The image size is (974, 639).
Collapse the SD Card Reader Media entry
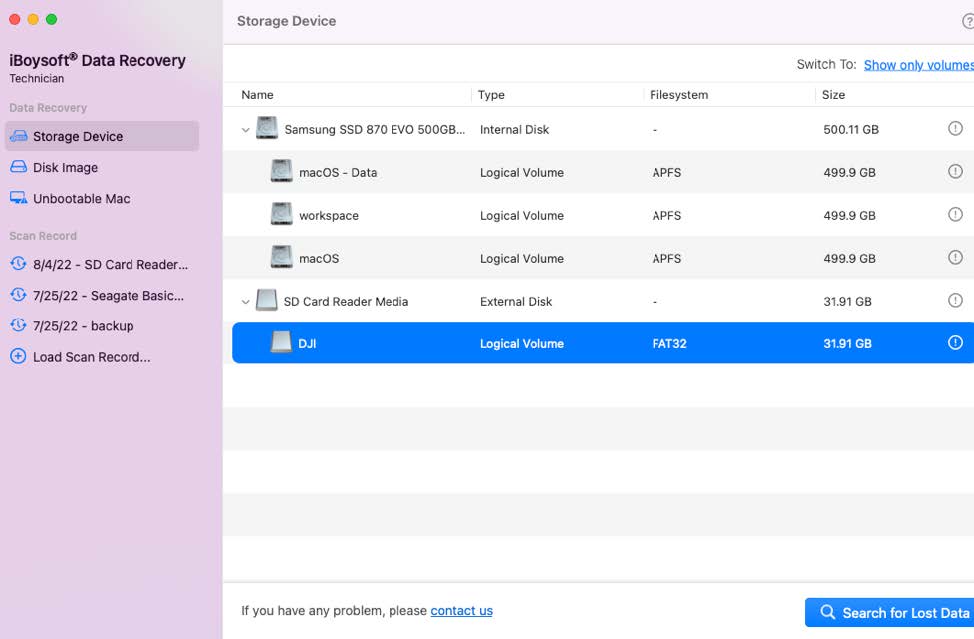click(245, 301)
